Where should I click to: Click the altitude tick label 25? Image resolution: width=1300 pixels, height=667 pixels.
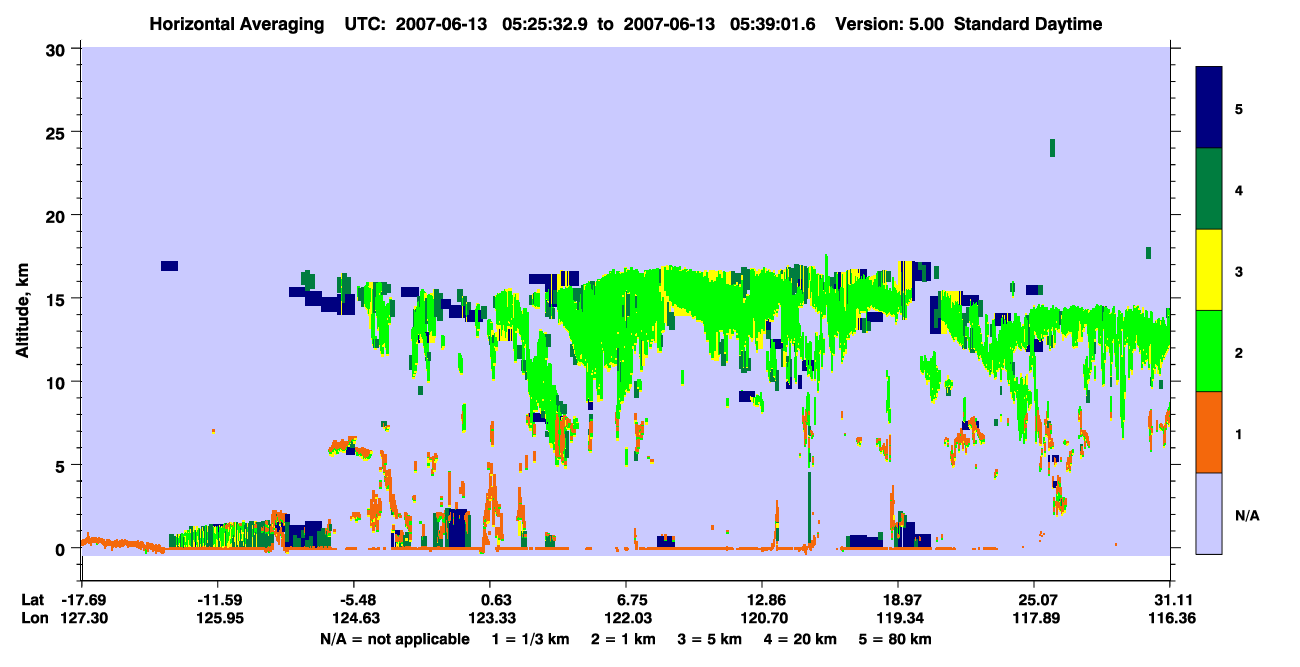pyautogui.click(x=58, y=132)
